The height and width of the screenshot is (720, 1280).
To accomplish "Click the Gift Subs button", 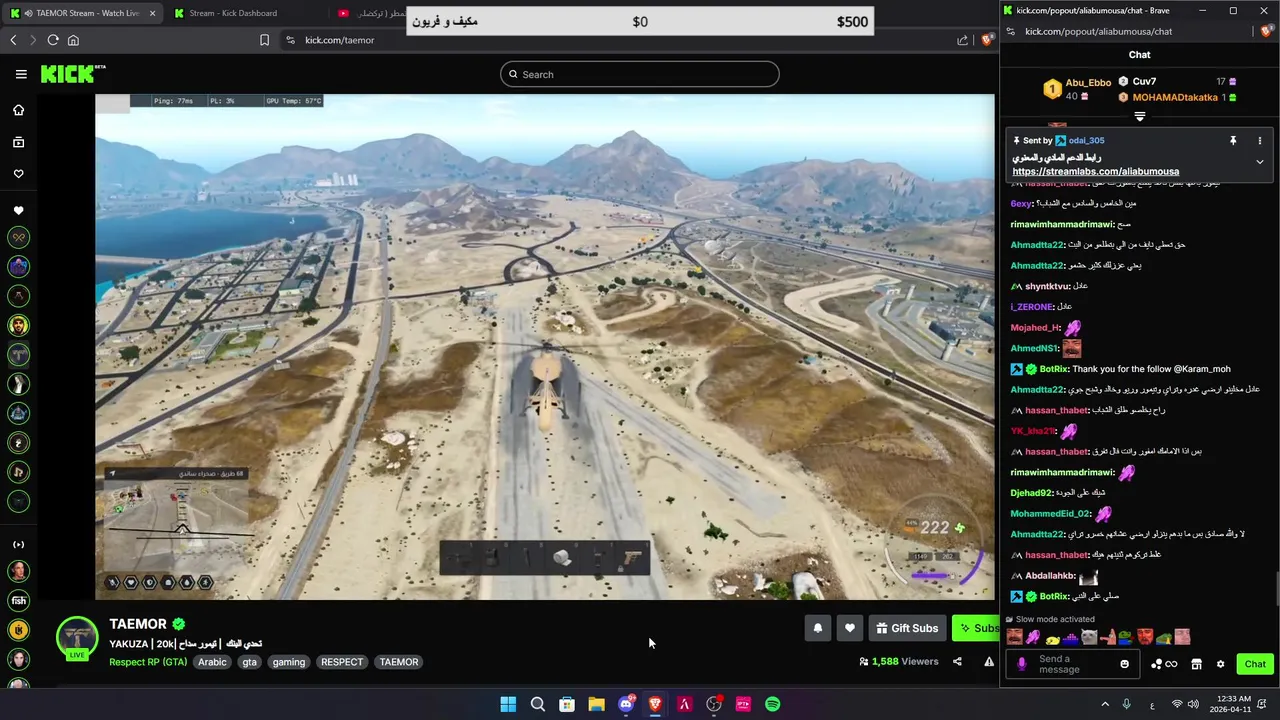I will coord(907,628).
